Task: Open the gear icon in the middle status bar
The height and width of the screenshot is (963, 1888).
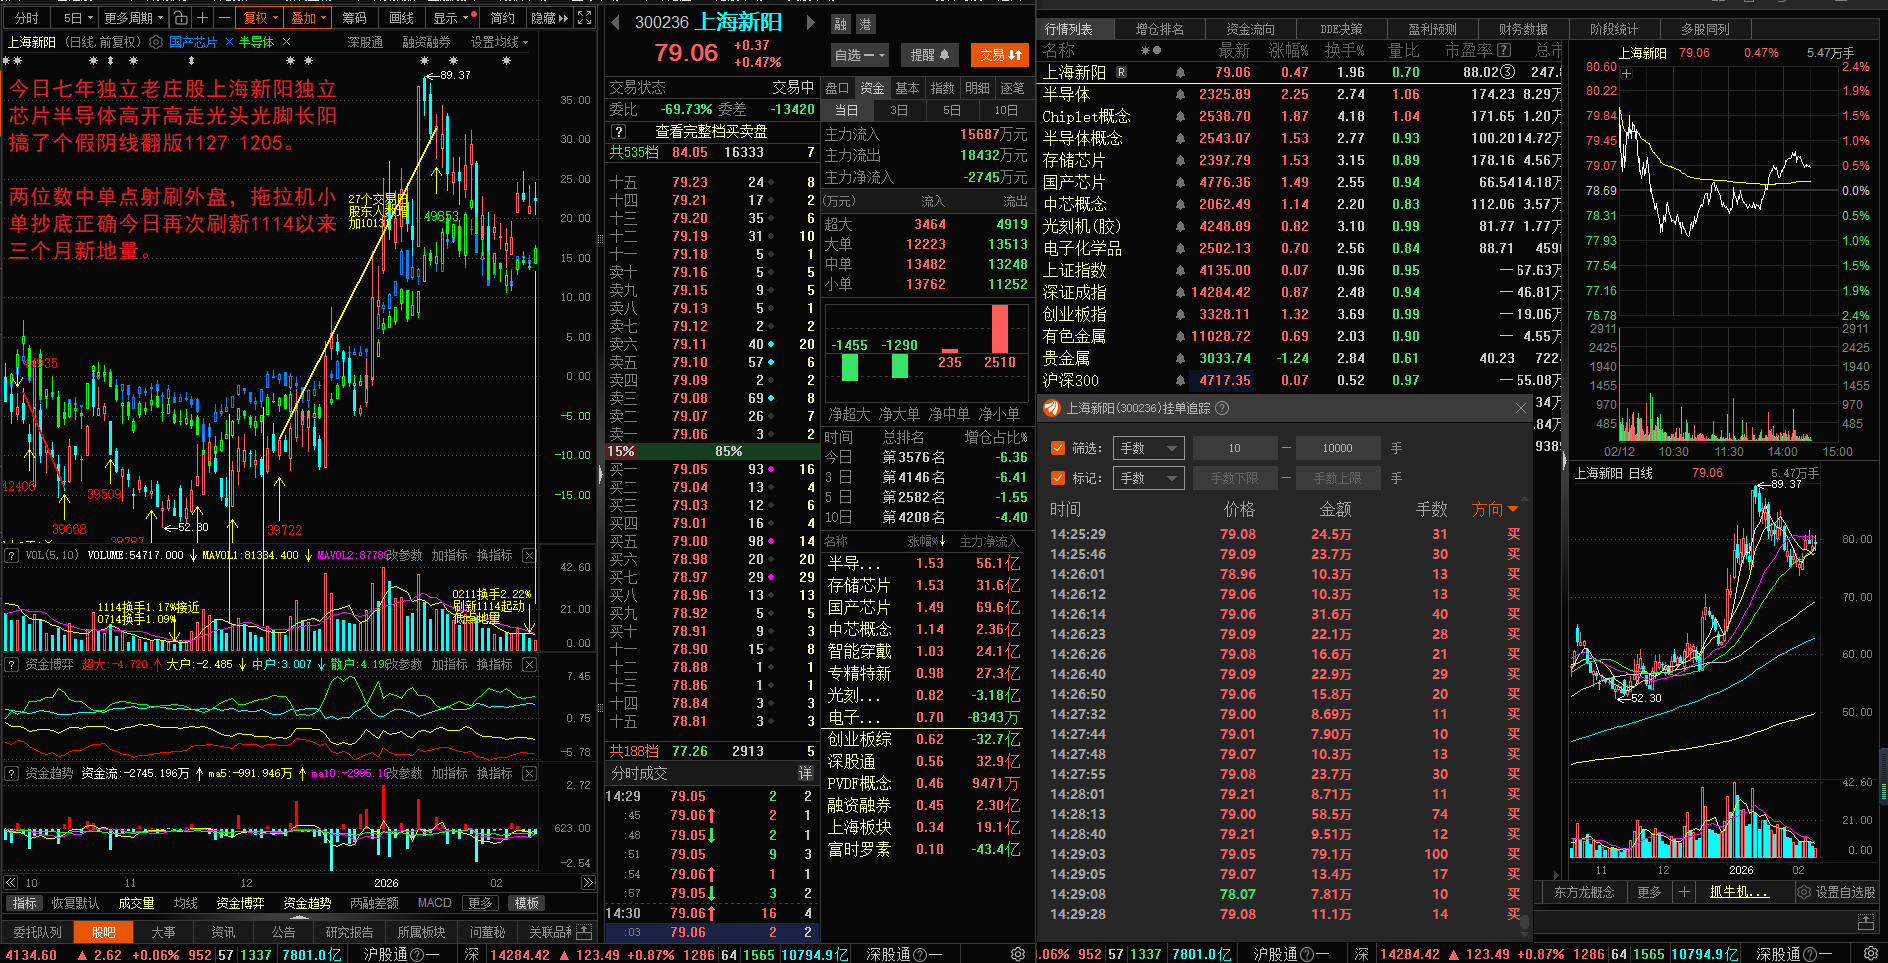Action: 1018,954
